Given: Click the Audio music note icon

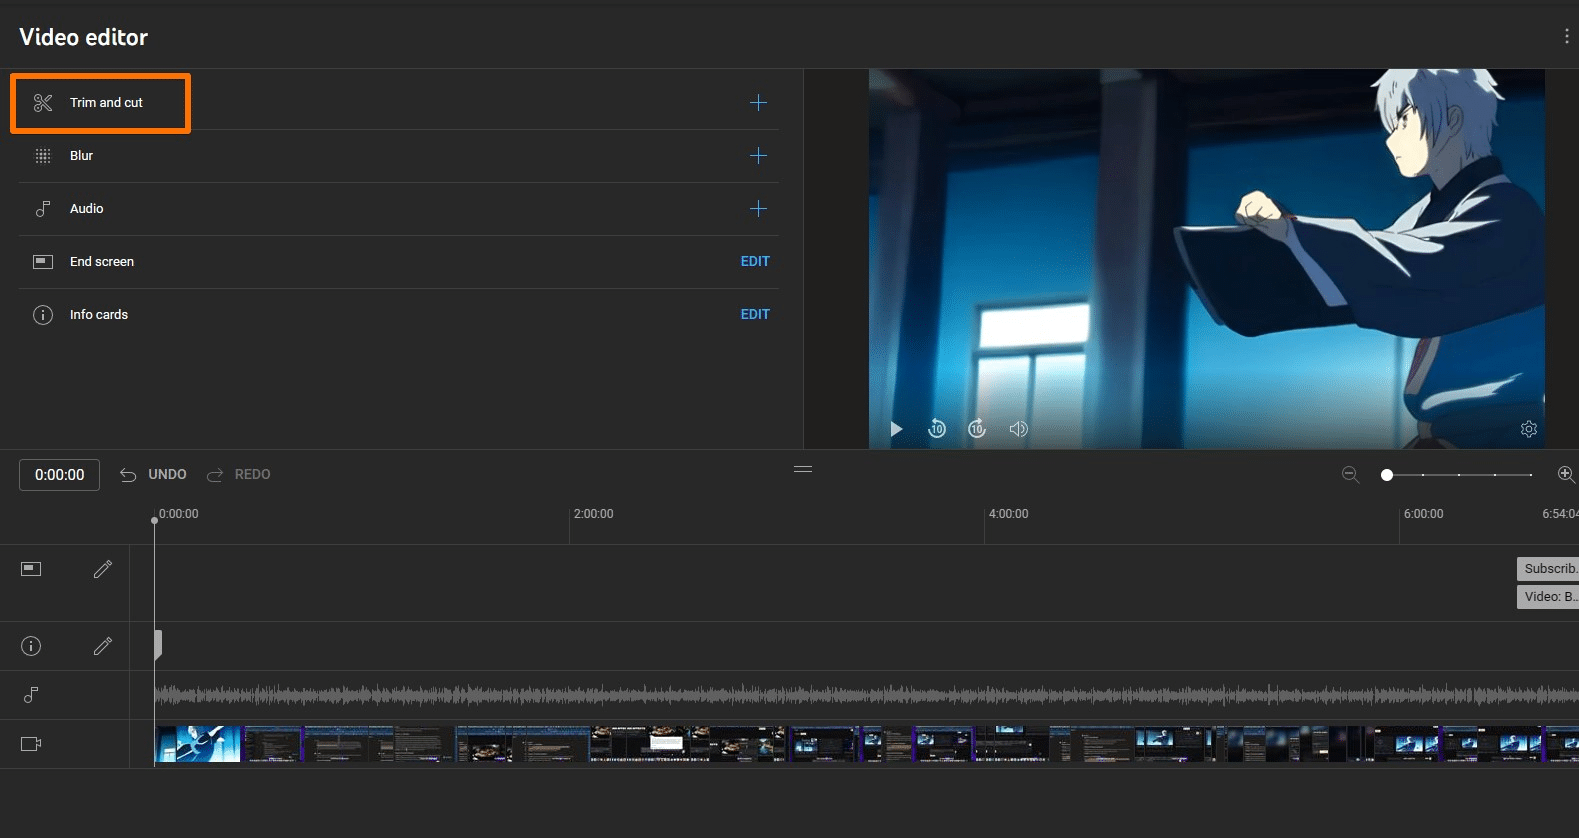Looking at the screenshot, I should tap(43, 209).
